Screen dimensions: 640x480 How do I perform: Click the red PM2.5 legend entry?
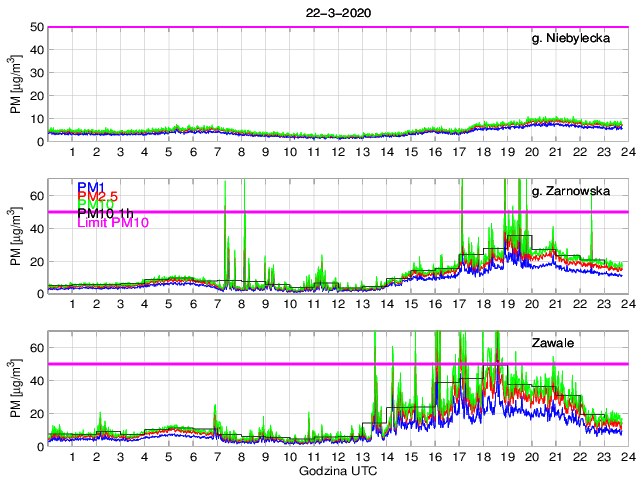(x=99, y=199)
